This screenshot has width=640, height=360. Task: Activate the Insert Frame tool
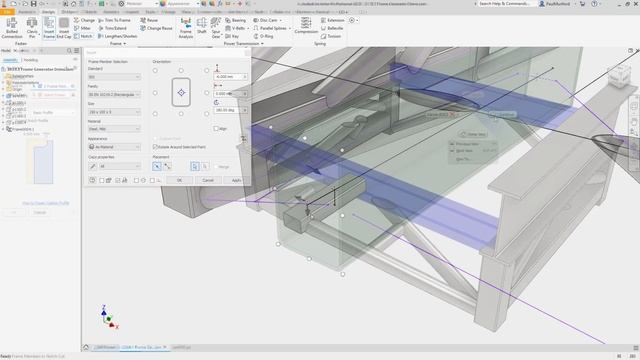[x=49, y=28]
